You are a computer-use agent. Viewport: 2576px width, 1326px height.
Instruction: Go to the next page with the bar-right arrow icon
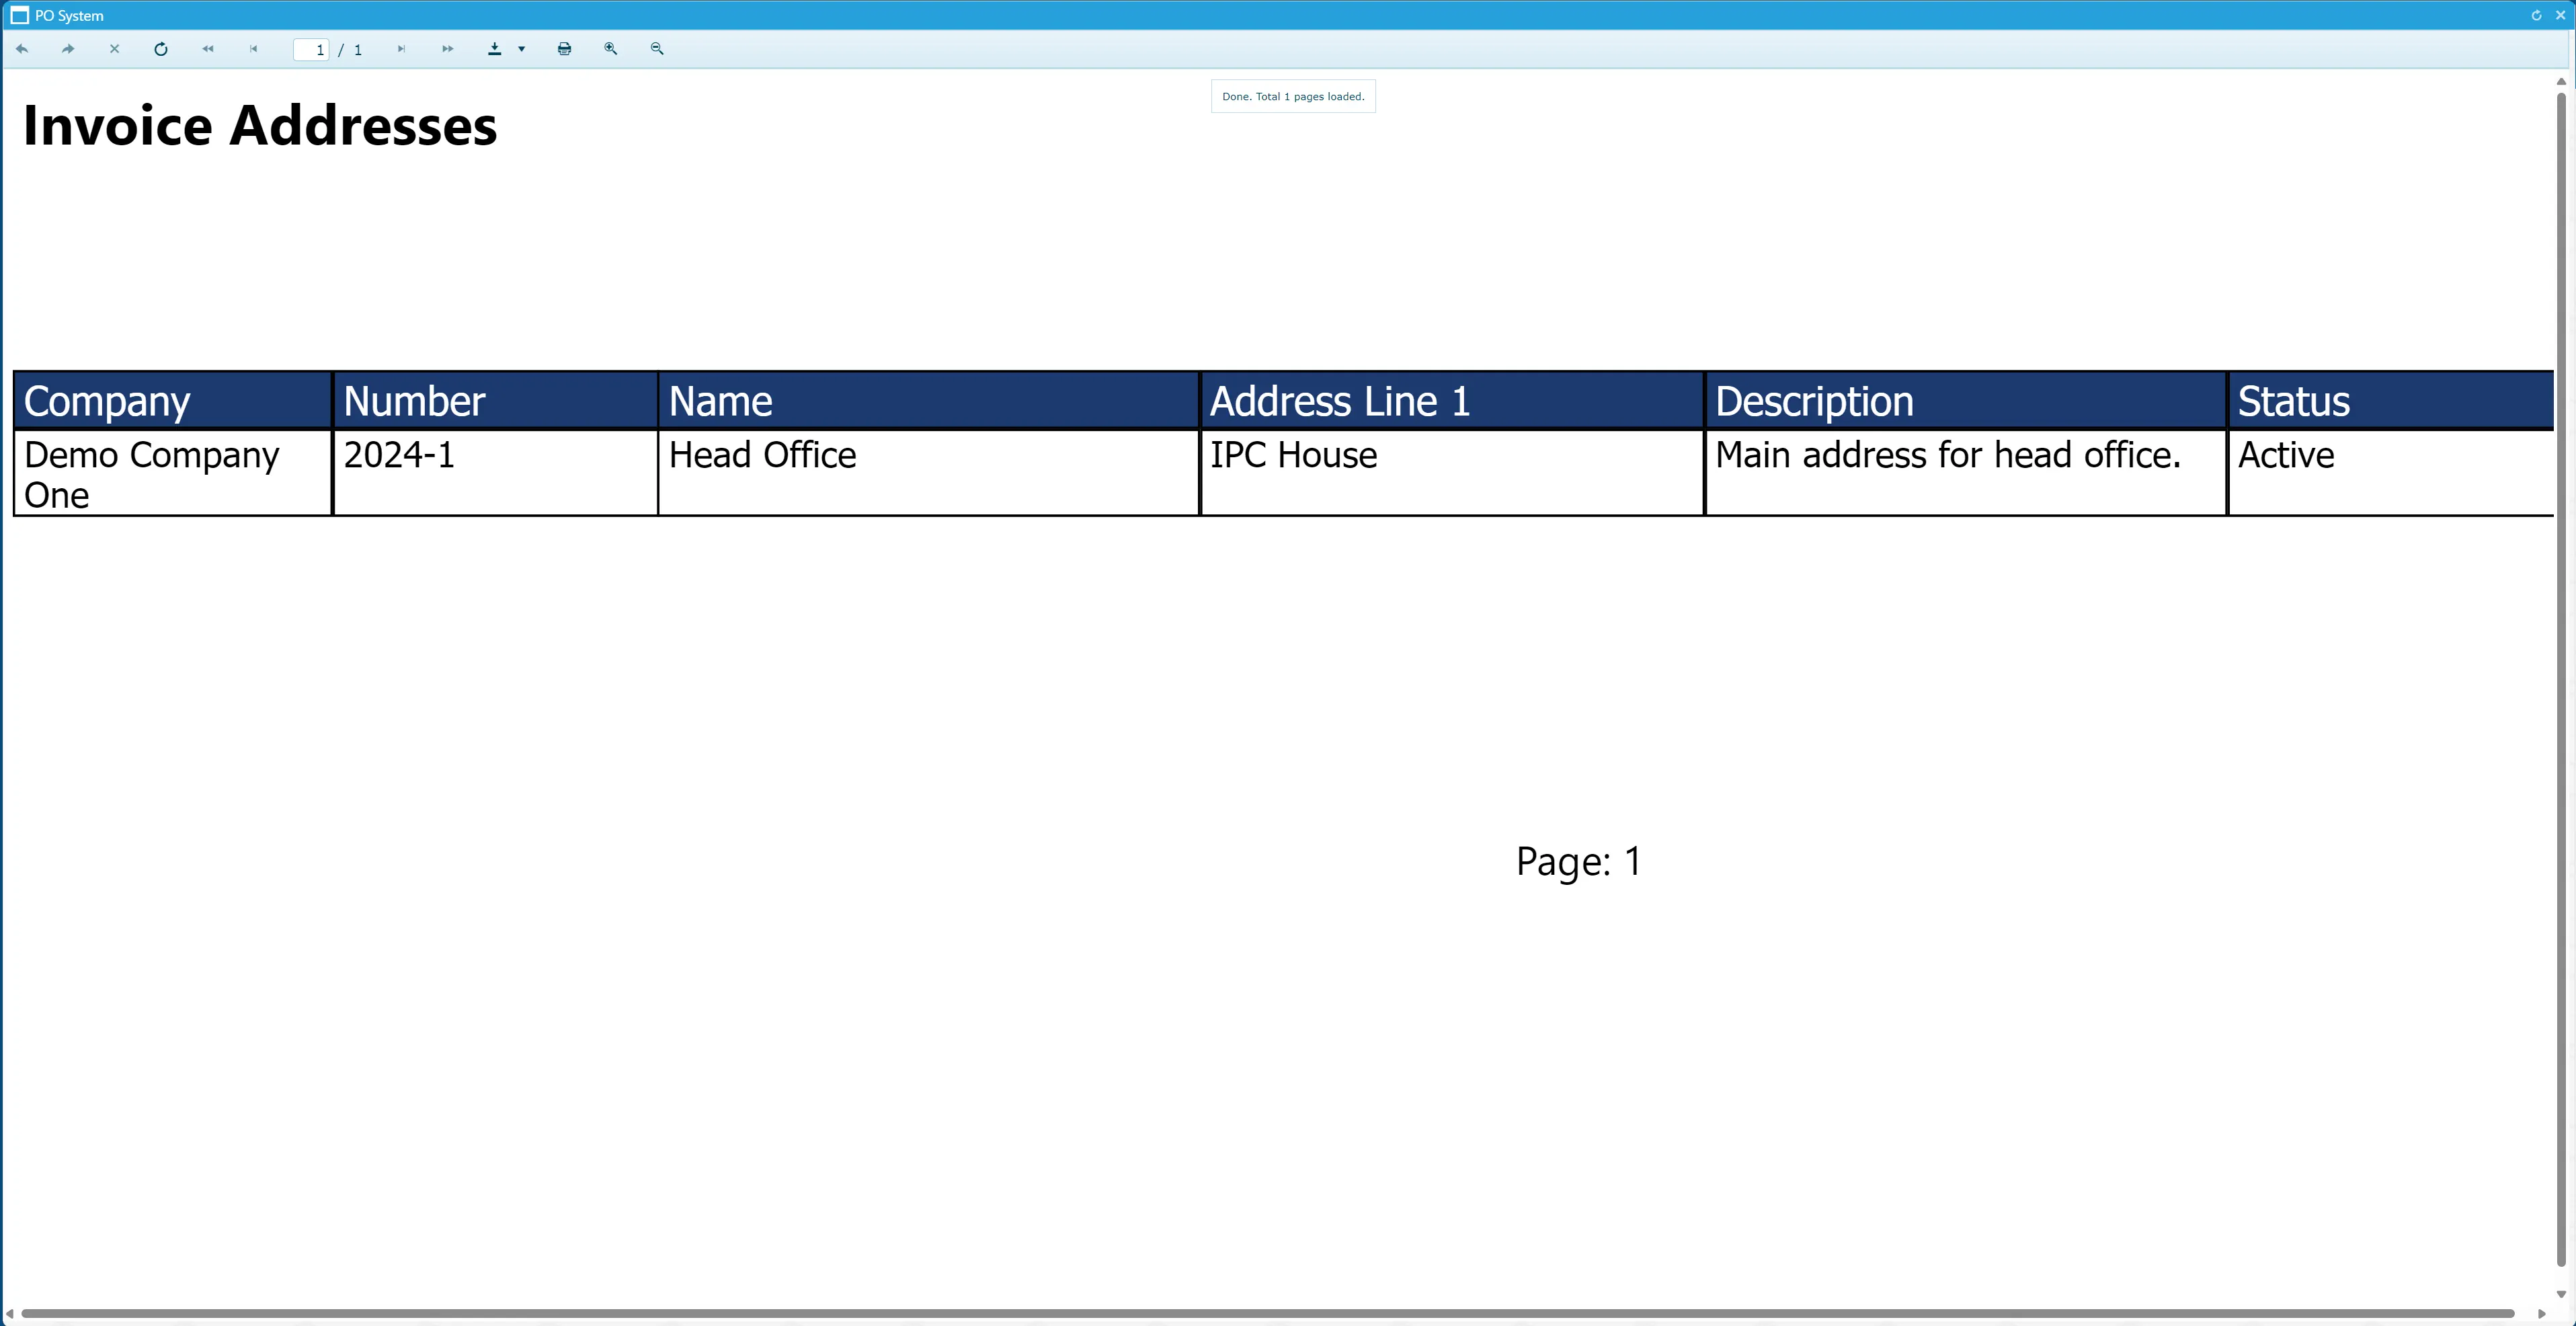(401, 48)
